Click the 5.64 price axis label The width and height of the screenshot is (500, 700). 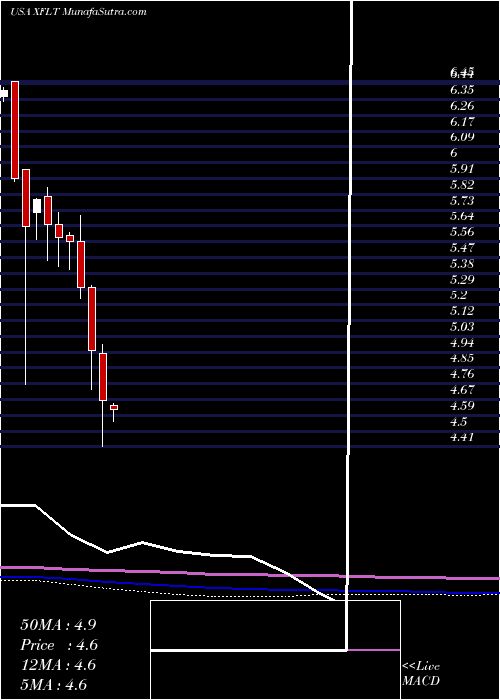click(462, 216)
